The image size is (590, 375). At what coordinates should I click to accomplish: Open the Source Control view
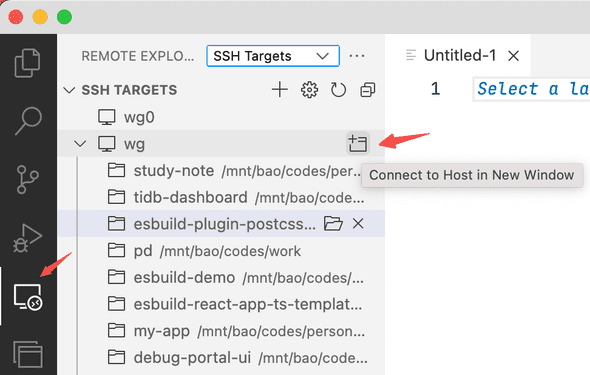pyautogui.click(x=27, y=179)
